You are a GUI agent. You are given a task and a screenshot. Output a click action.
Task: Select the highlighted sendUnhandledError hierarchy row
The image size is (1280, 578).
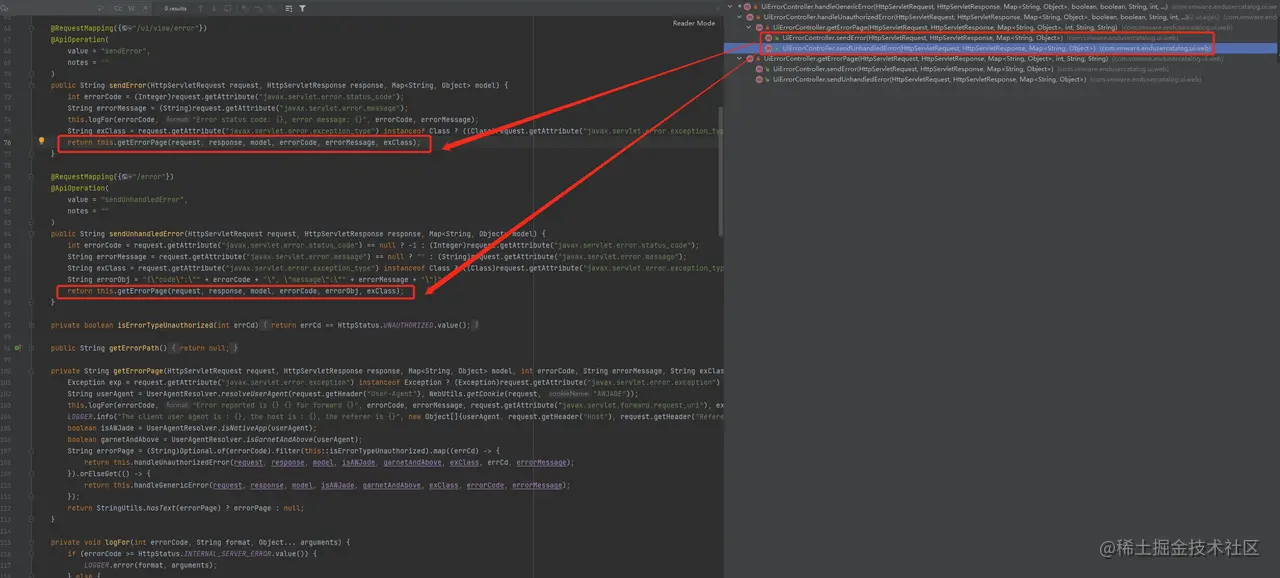(x=1003, y=48)
